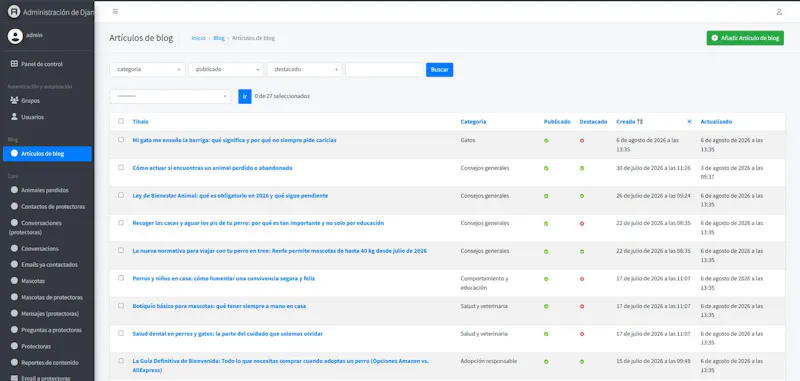Toggle the select-all checkbox in table header

pos(121,121)
